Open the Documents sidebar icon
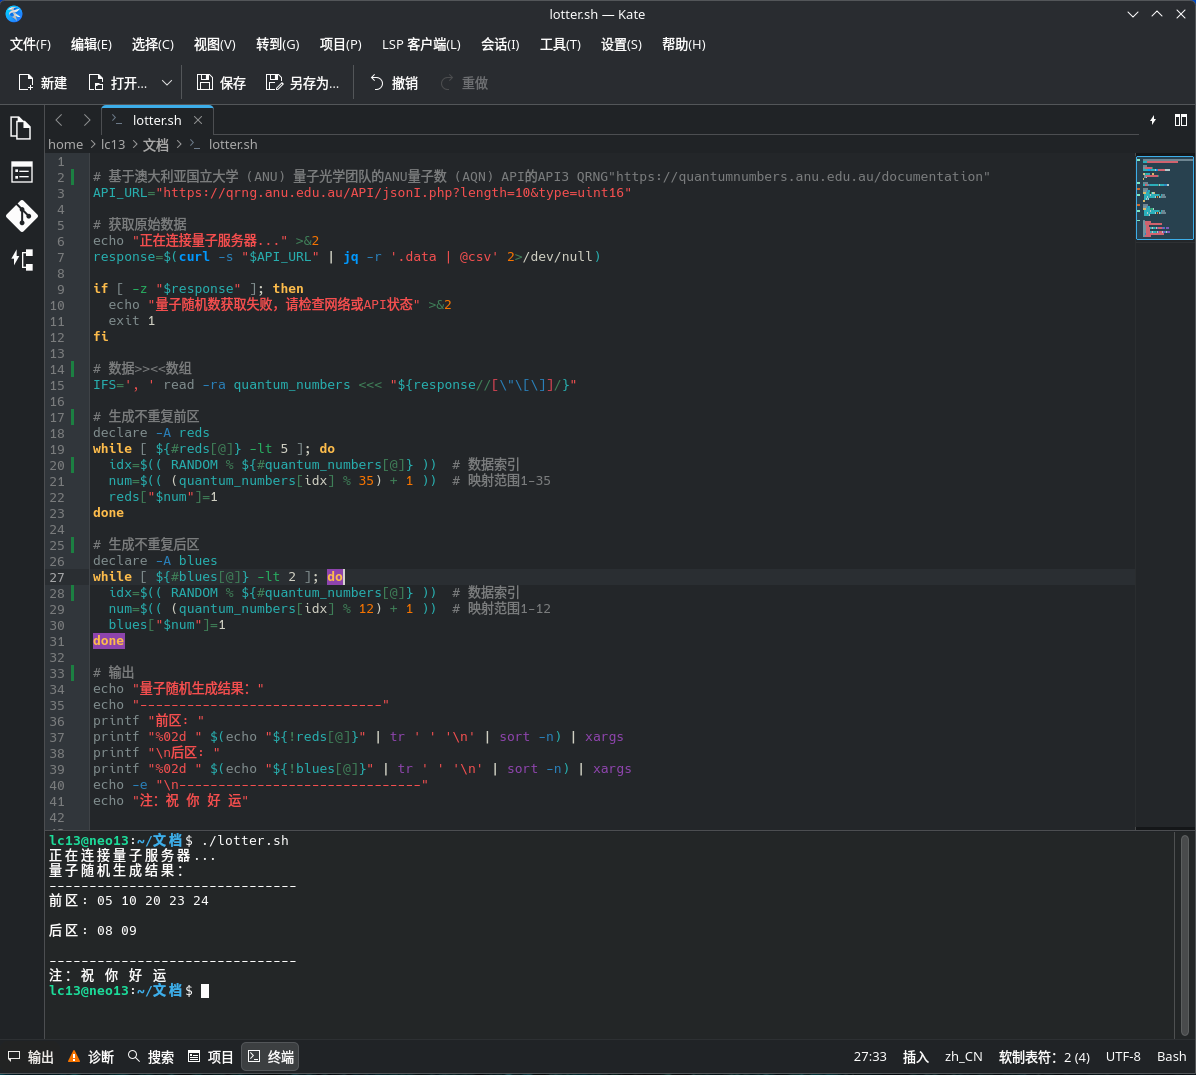1196x1075 pixels. click(x=21, y=128)
